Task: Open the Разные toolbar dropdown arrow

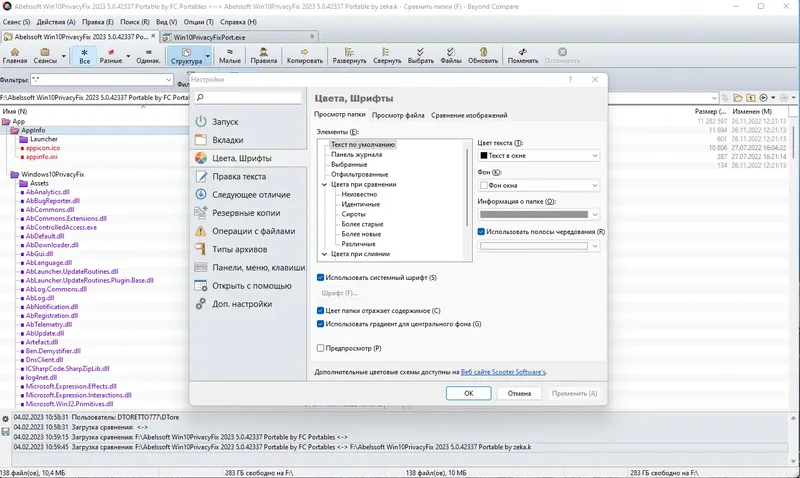Action: 128,56
